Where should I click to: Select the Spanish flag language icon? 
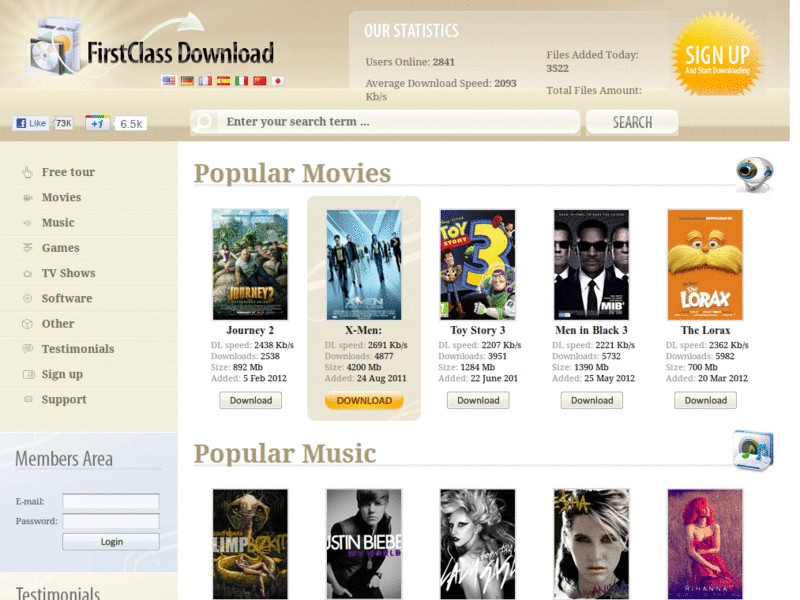click(x=223, y=81)
